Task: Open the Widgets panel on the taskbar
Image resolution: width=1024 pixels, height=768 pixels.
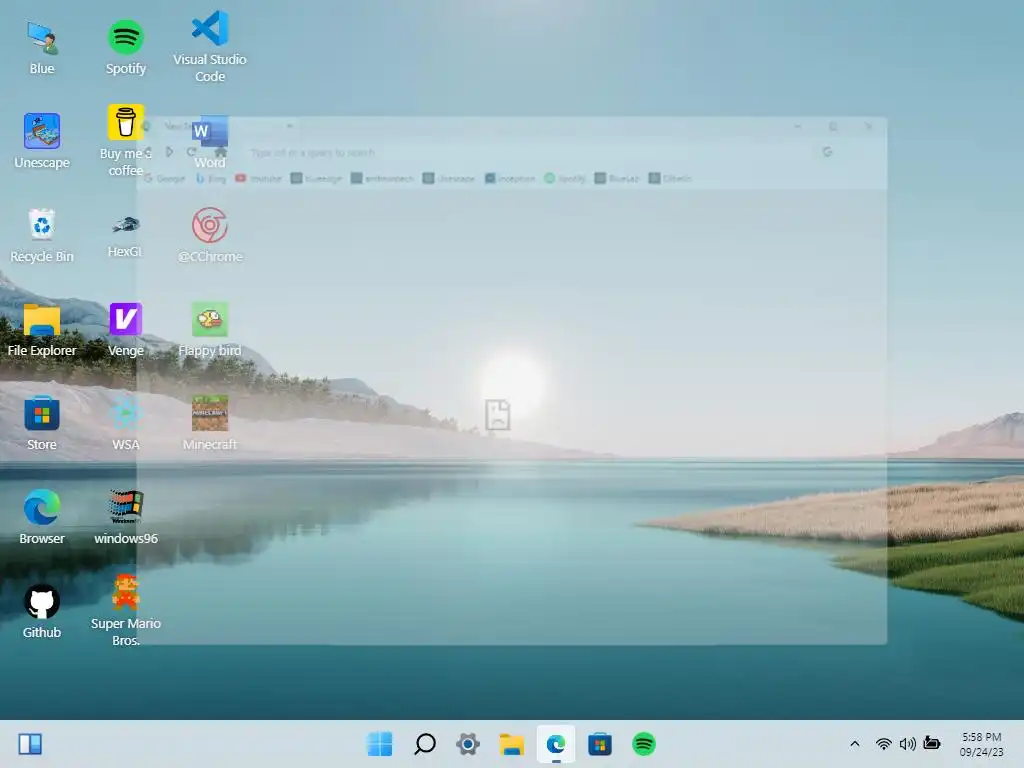Action: click(x=30, y=744)
